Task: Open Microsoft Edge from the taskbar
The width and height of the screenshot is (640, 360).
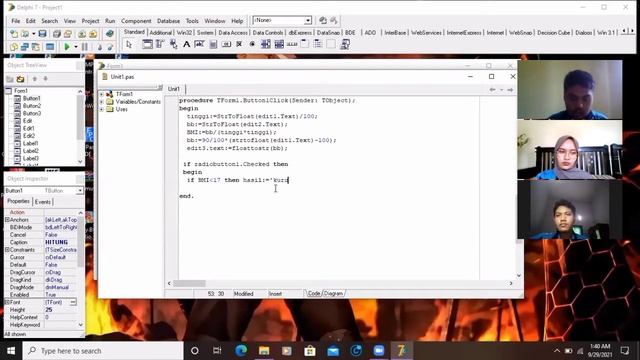Action: pos(241,351)
